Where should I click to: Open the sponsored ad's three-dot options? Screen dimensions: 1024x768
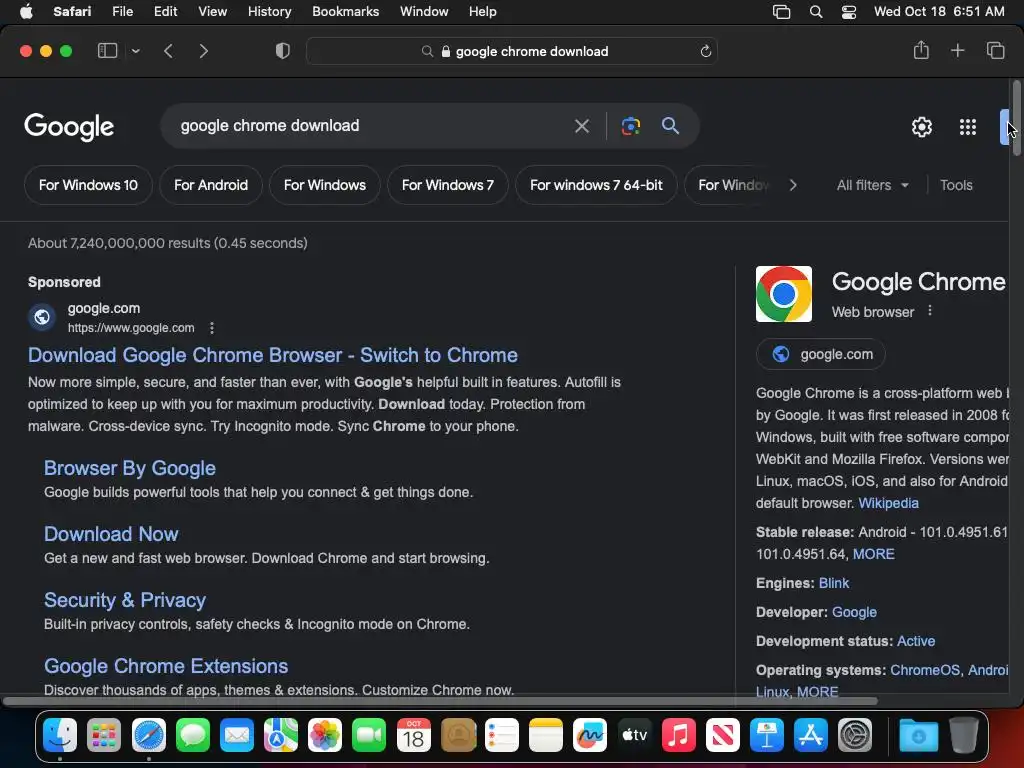point(212,328)
